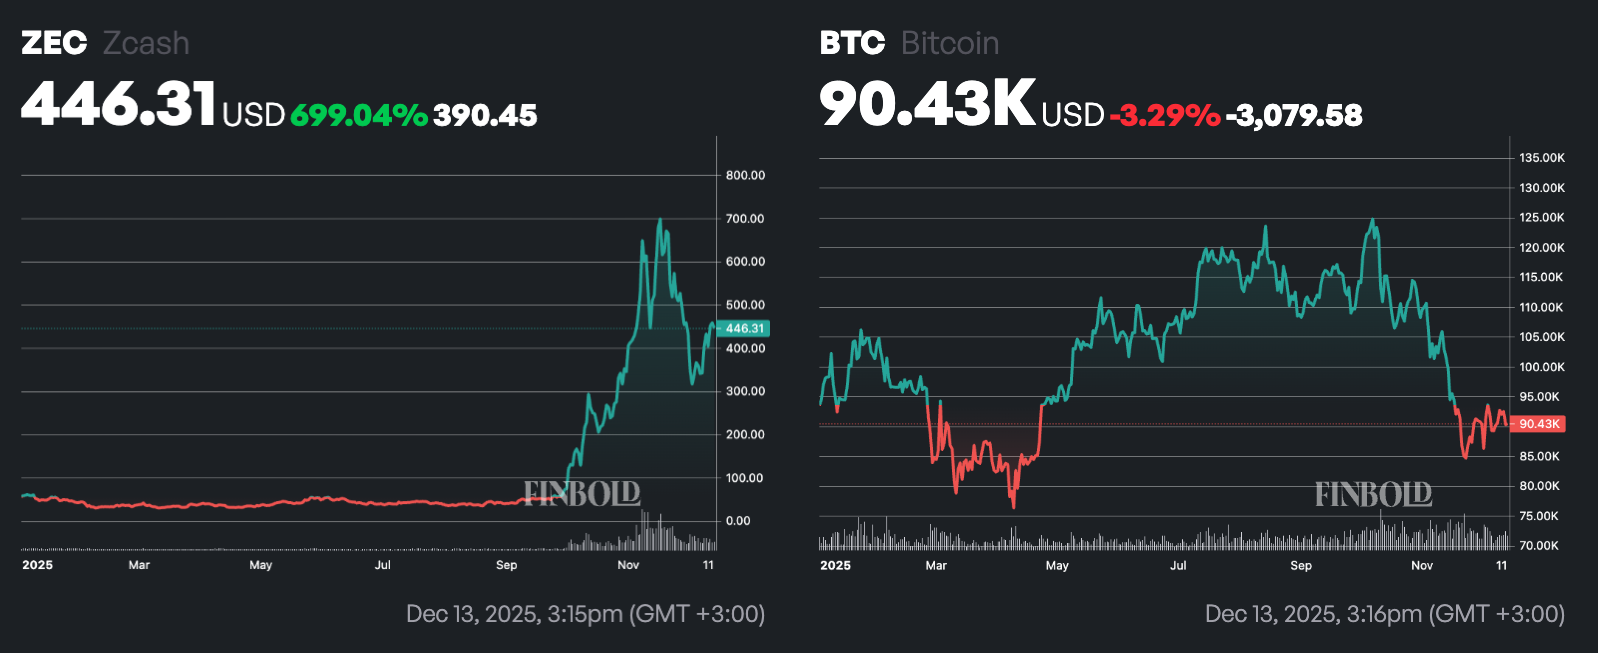Click the 446.31 current price tag on ZEC axis
The image size is (1598, 653).
coord(744,328)
